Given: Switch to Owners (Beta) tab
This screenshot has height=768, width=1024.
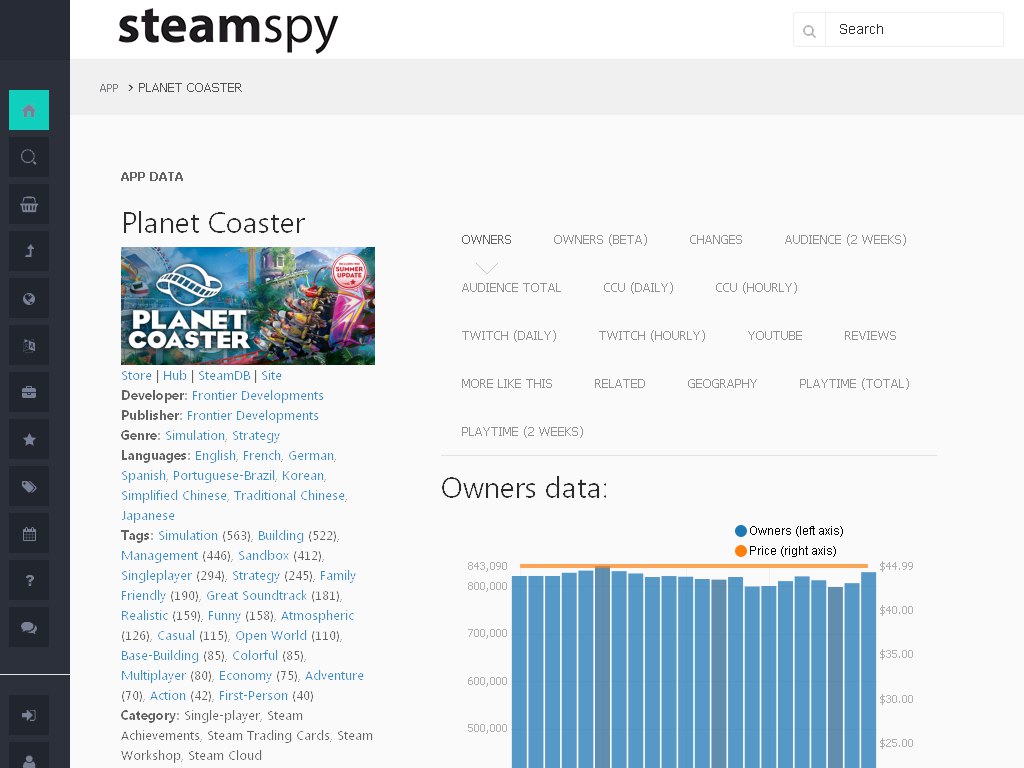Looking at the screenshot, I should tap(600, 240).
